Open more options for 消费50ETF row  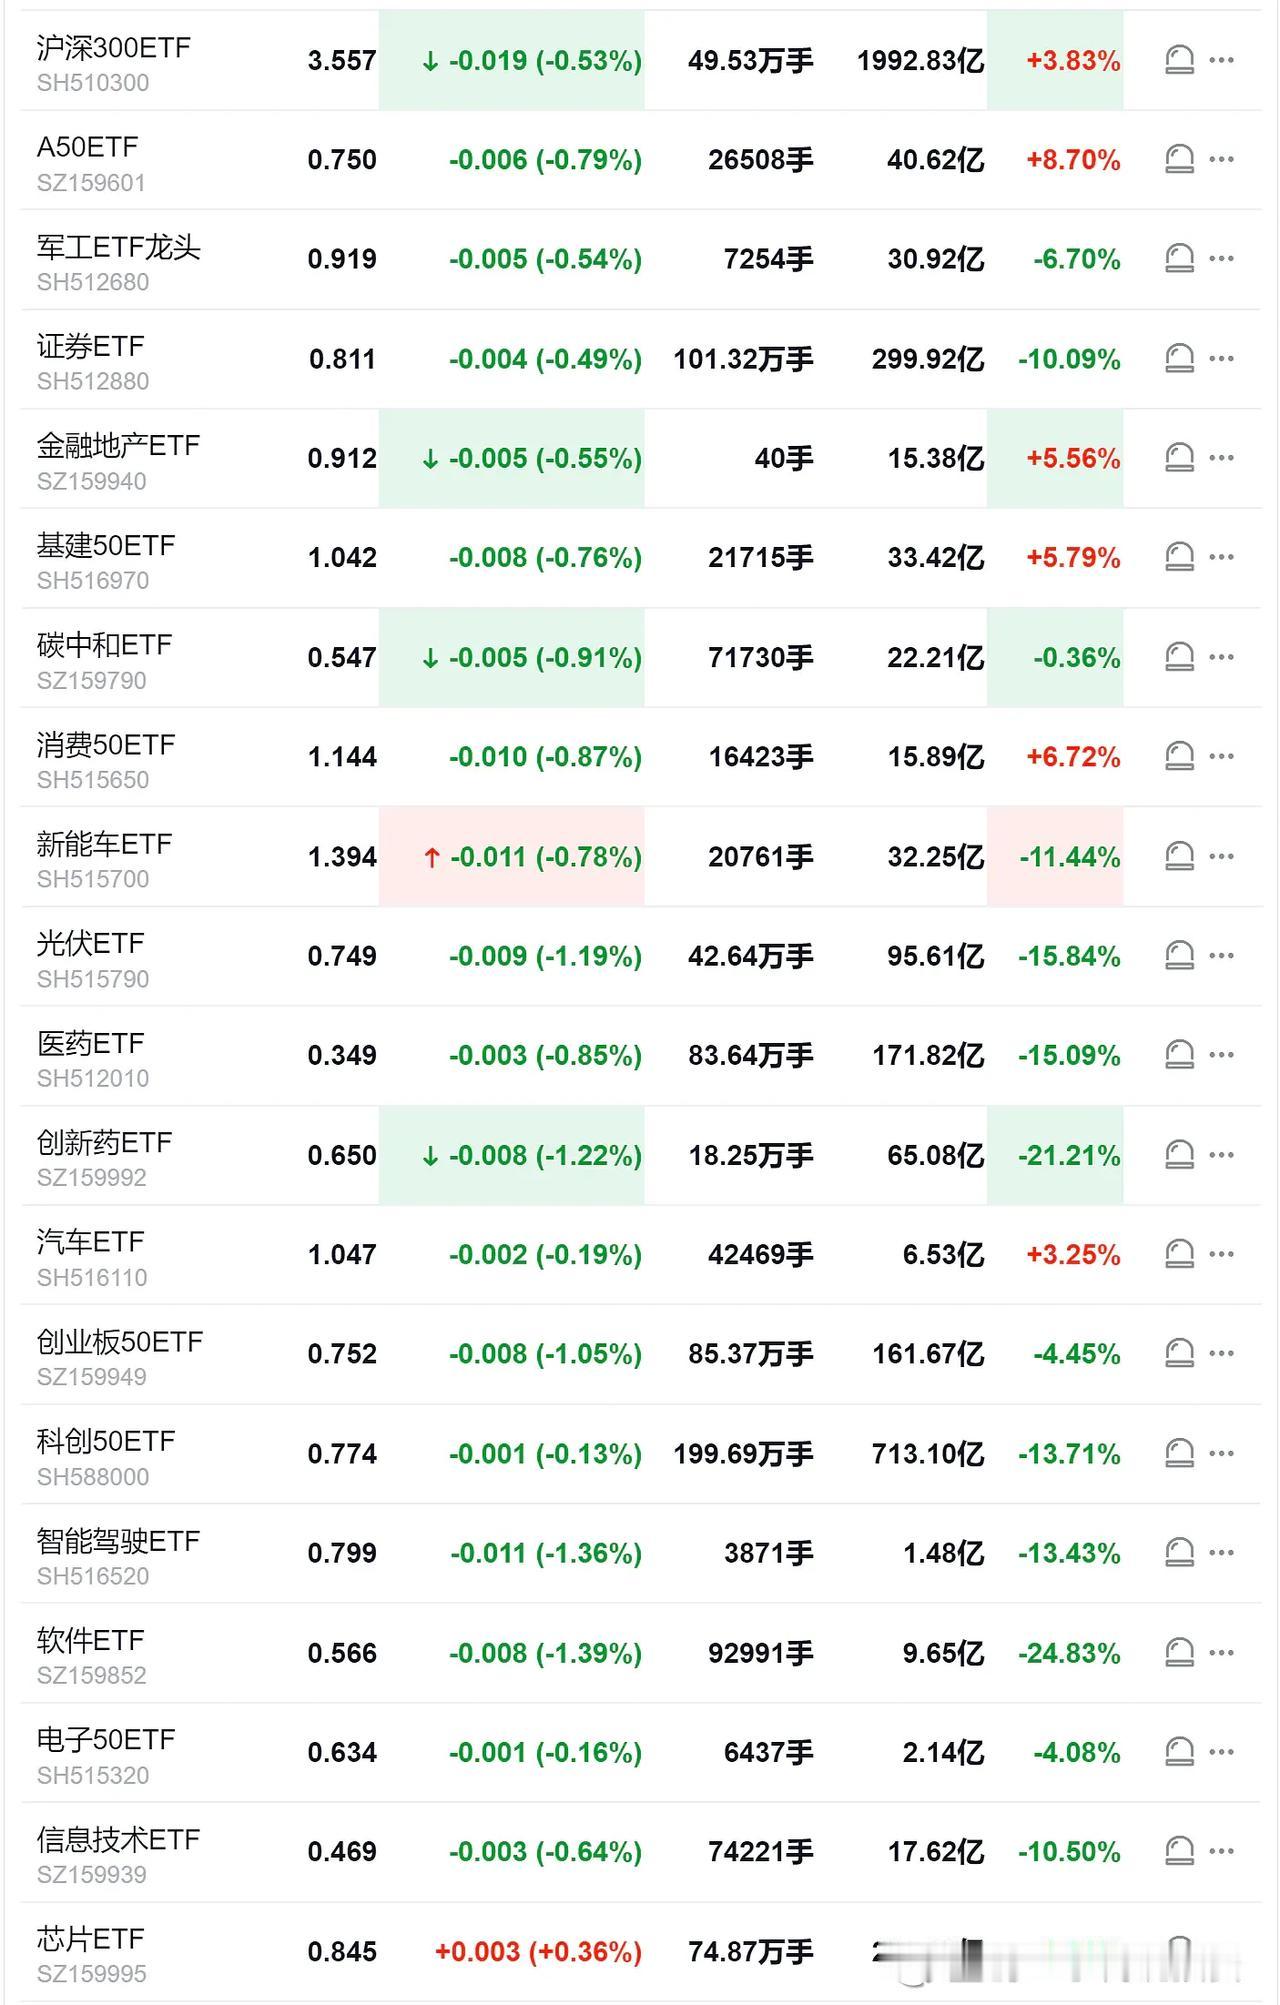pos(1221,756)
